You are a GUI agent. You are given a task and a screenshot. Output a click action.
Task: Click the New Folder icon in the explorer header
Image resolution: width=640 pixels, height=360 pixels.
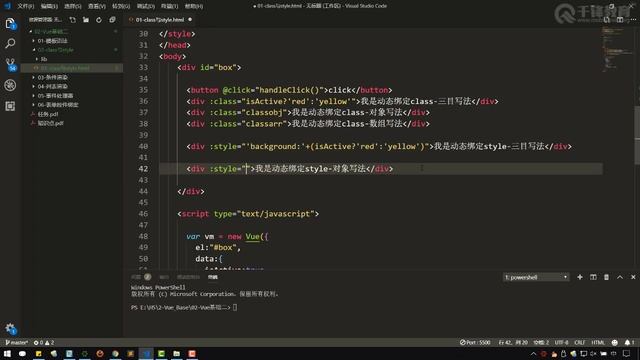click(86, 20)
